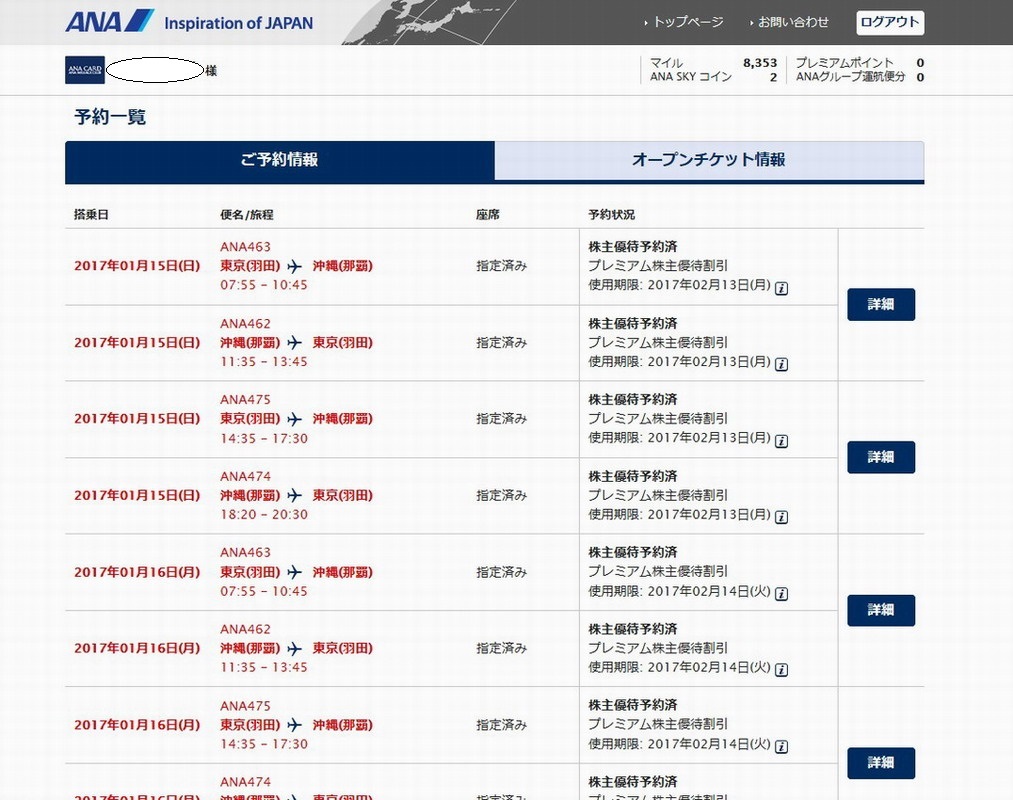Click airplane icon in ANA463 January 15 row
Viewport: 1013px width, 800px height.
pyautogui.click(x=295, y=266)
